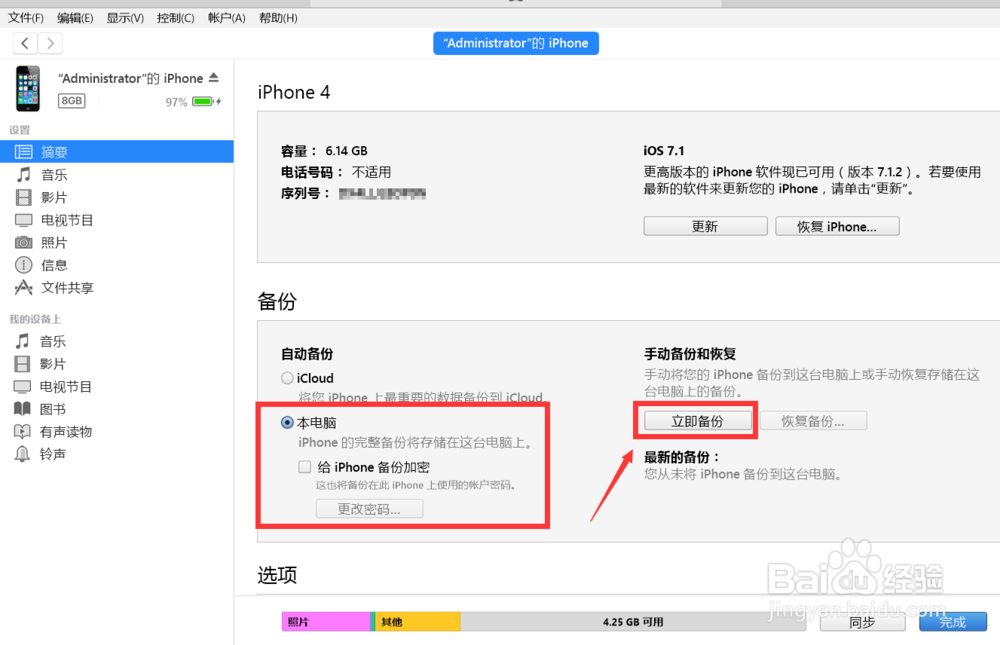Select iCloud automatic backup option
The width and height of the screenshot is (1000, 645).
pos(287,378)
